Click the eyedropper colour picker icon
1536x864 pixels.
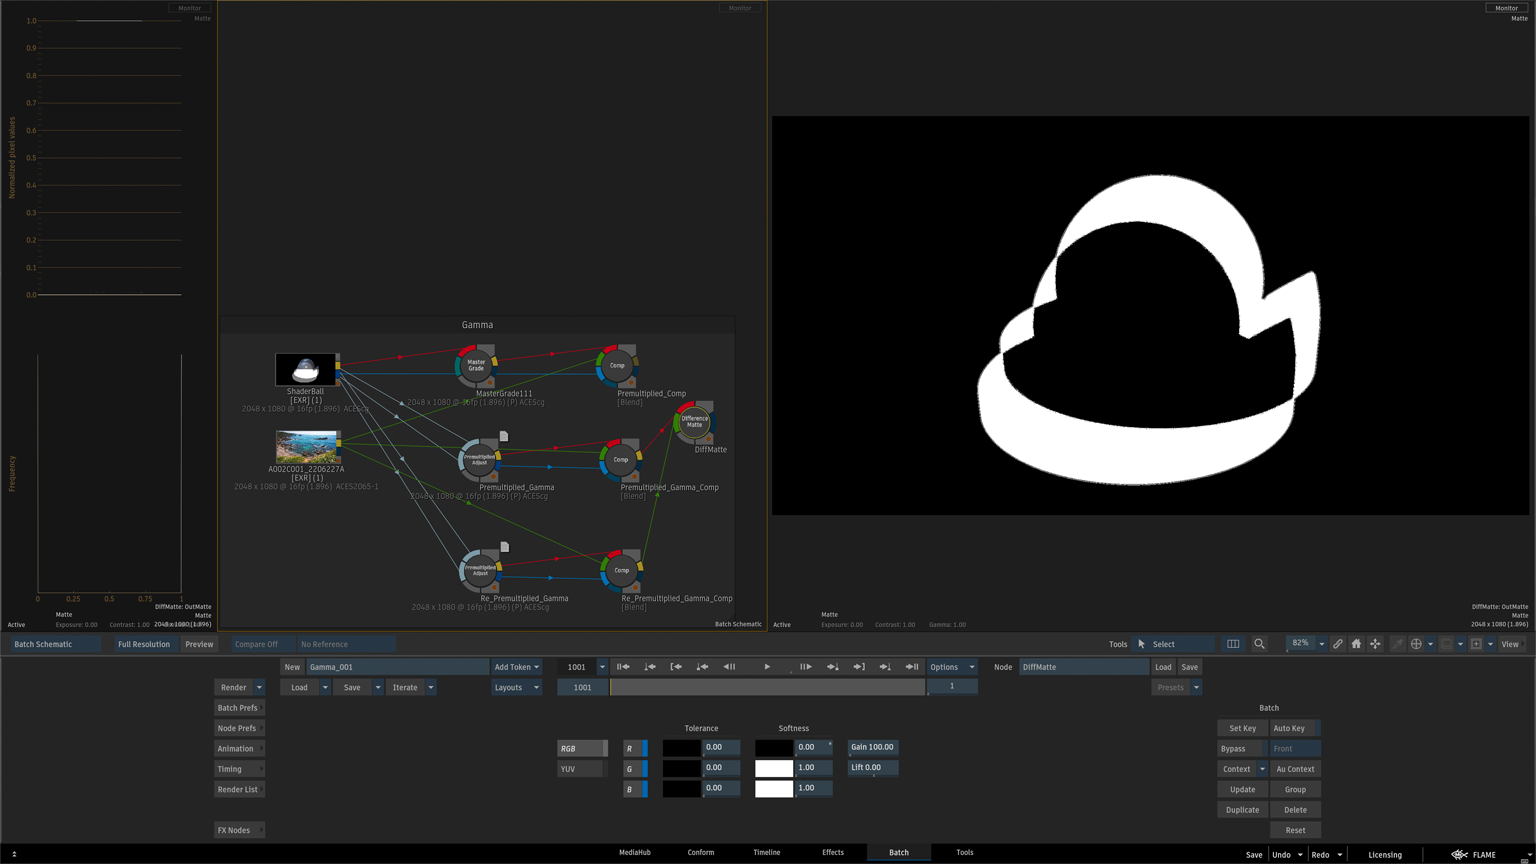pyautogui.click(x=1397, y=644)
